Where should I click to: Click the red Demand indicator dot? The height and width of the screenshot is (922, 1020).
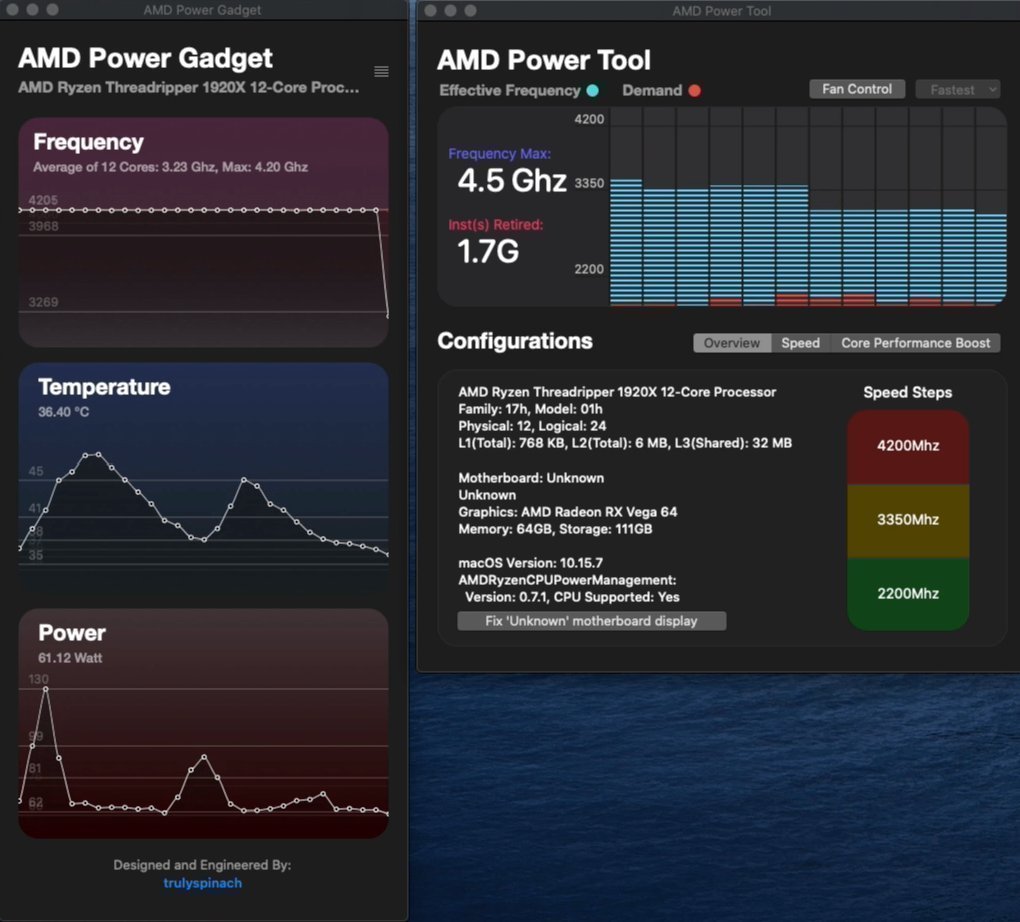tap(695, 91)
